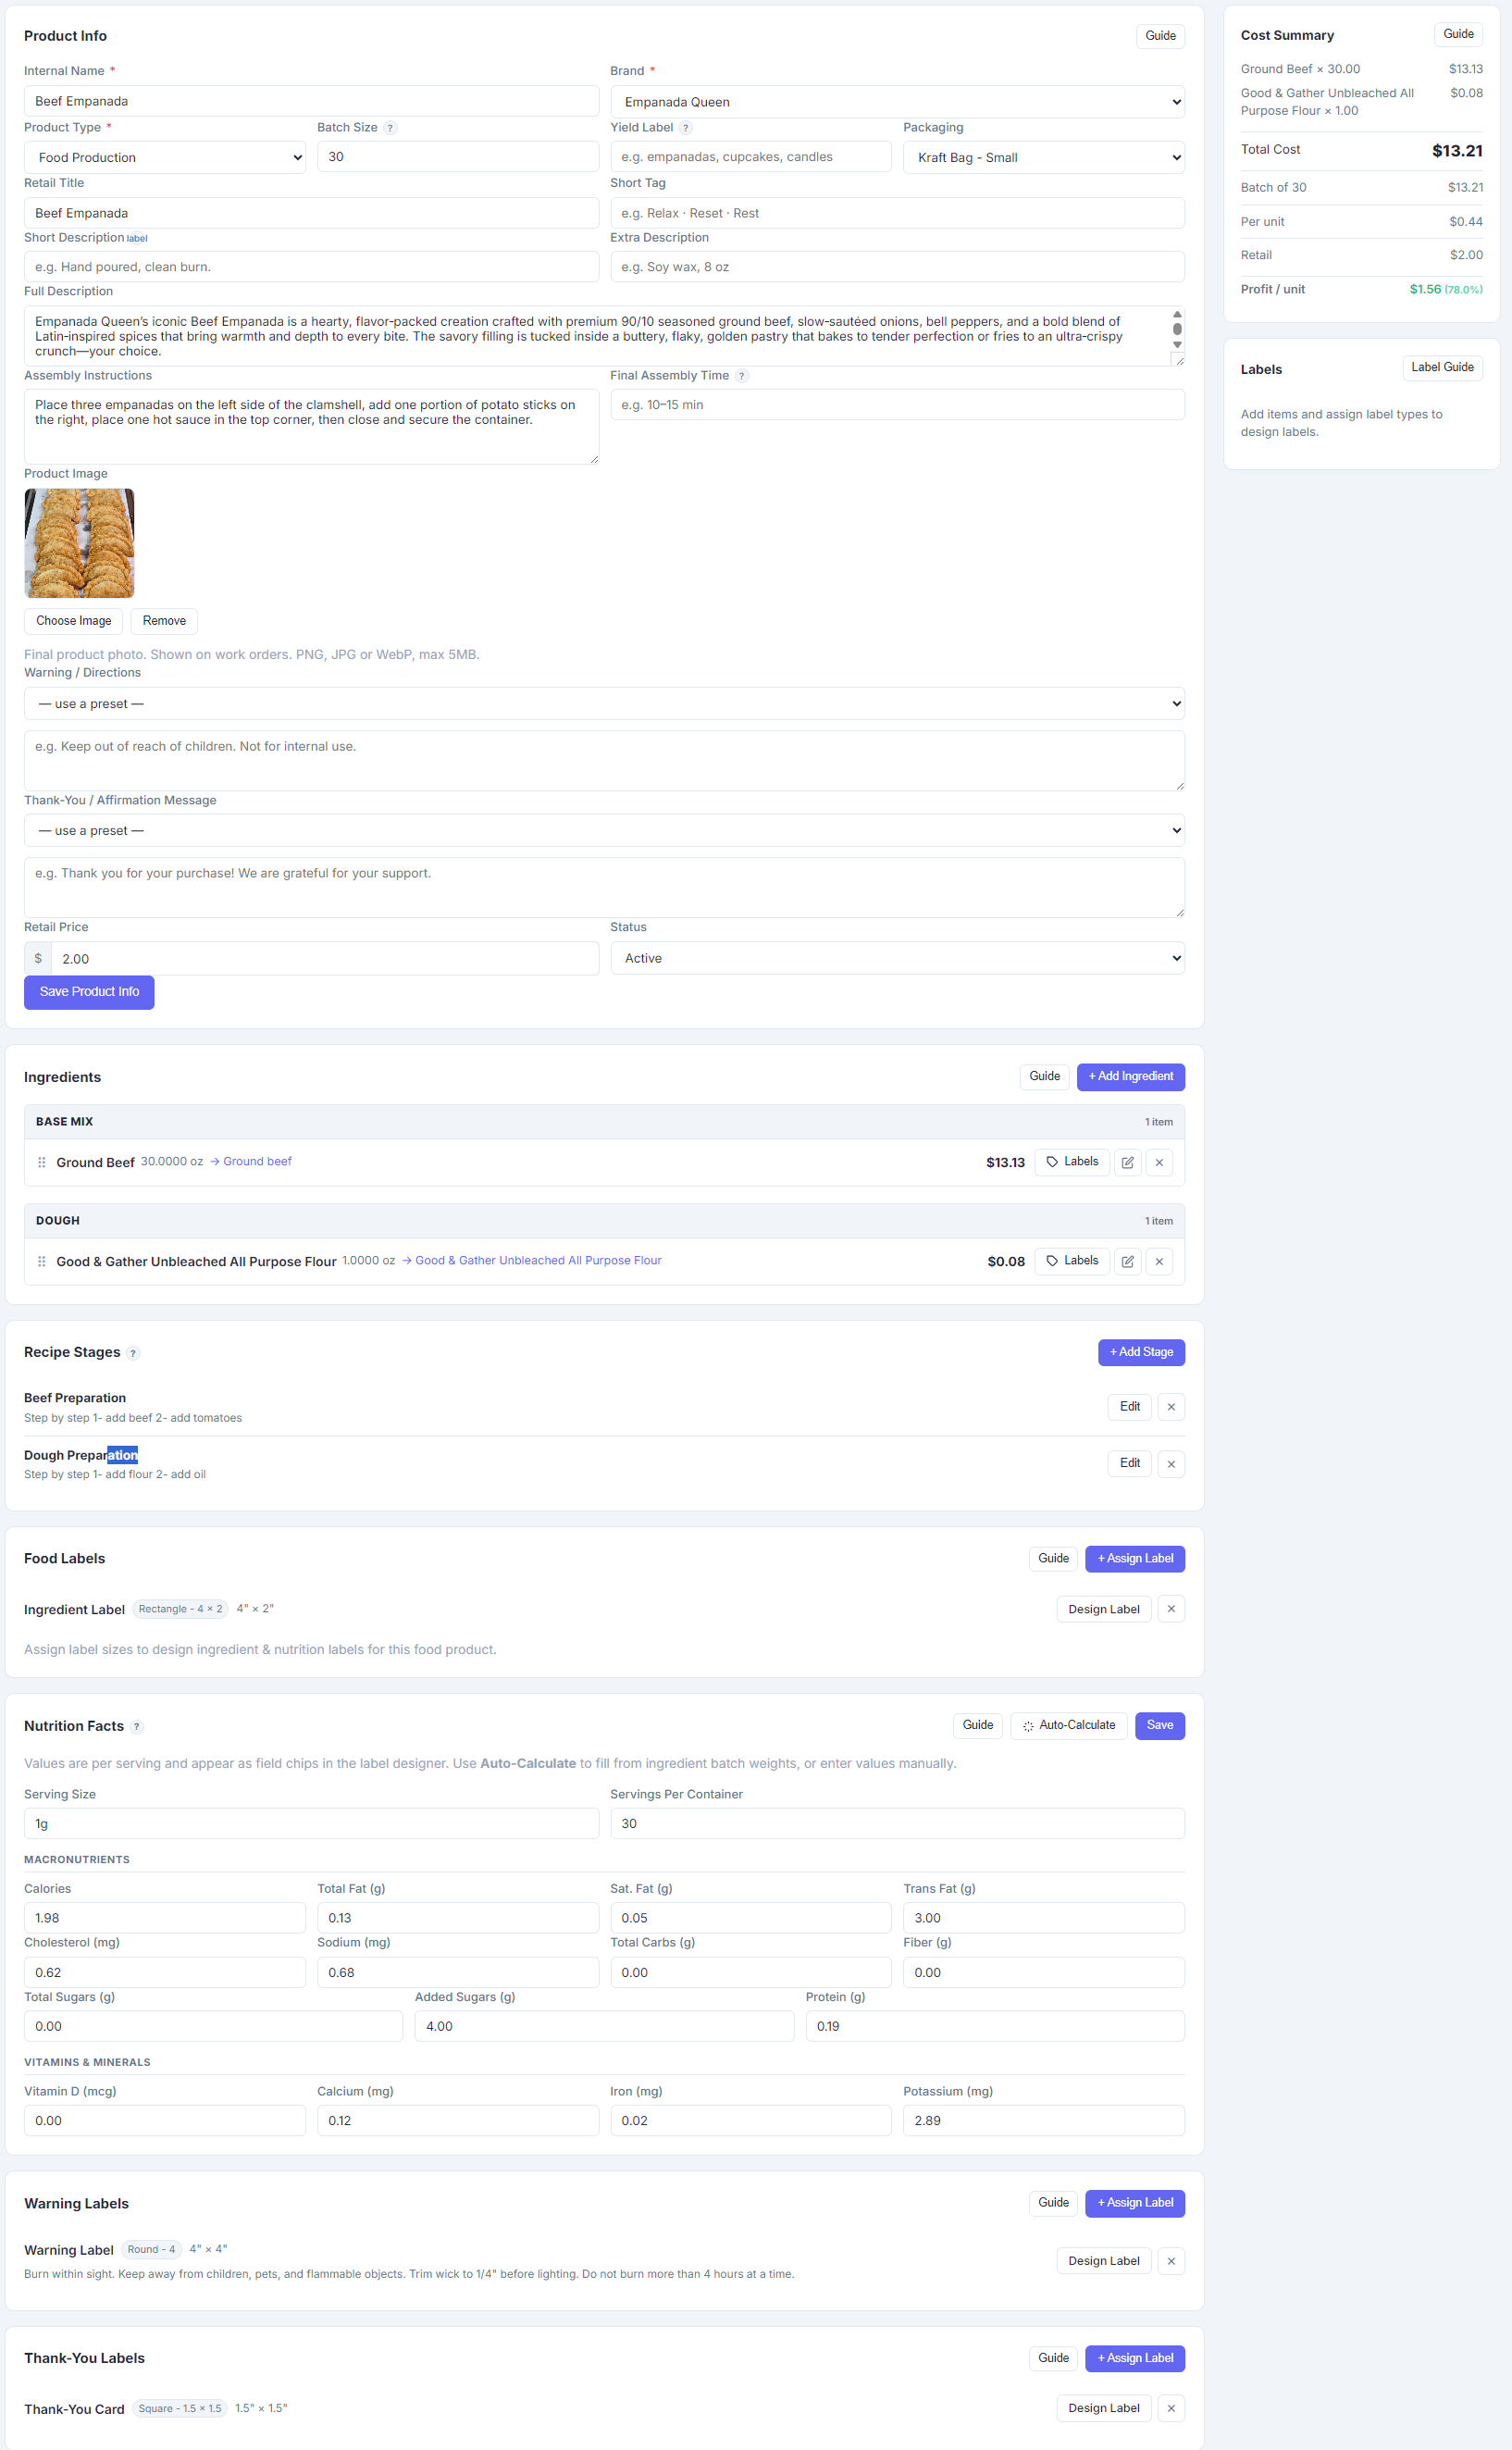Image resolution: width=1512 pixels, height=2450 pixels.
Task: Open the Packaging dropdown
Action: point(1043,156)
